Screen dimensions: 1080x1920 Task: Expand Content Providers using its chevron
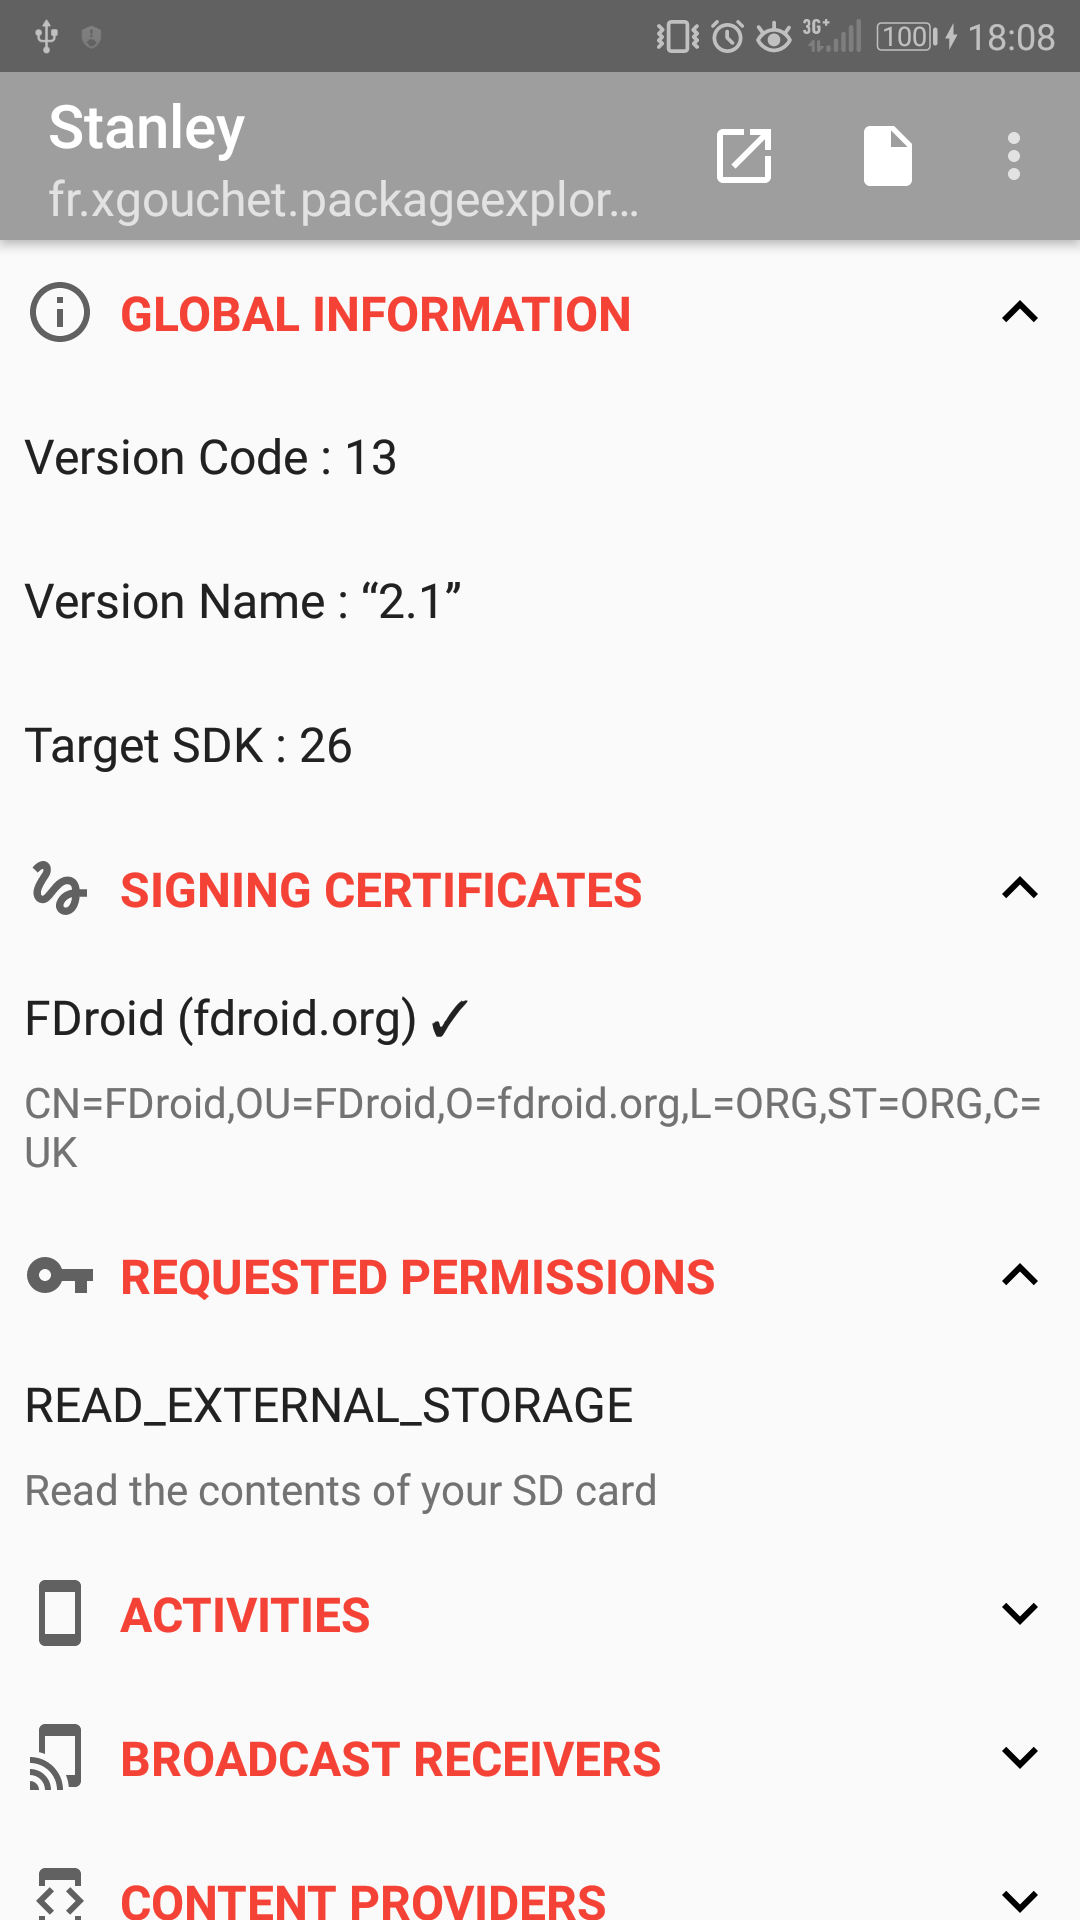pos(1020,1899)
